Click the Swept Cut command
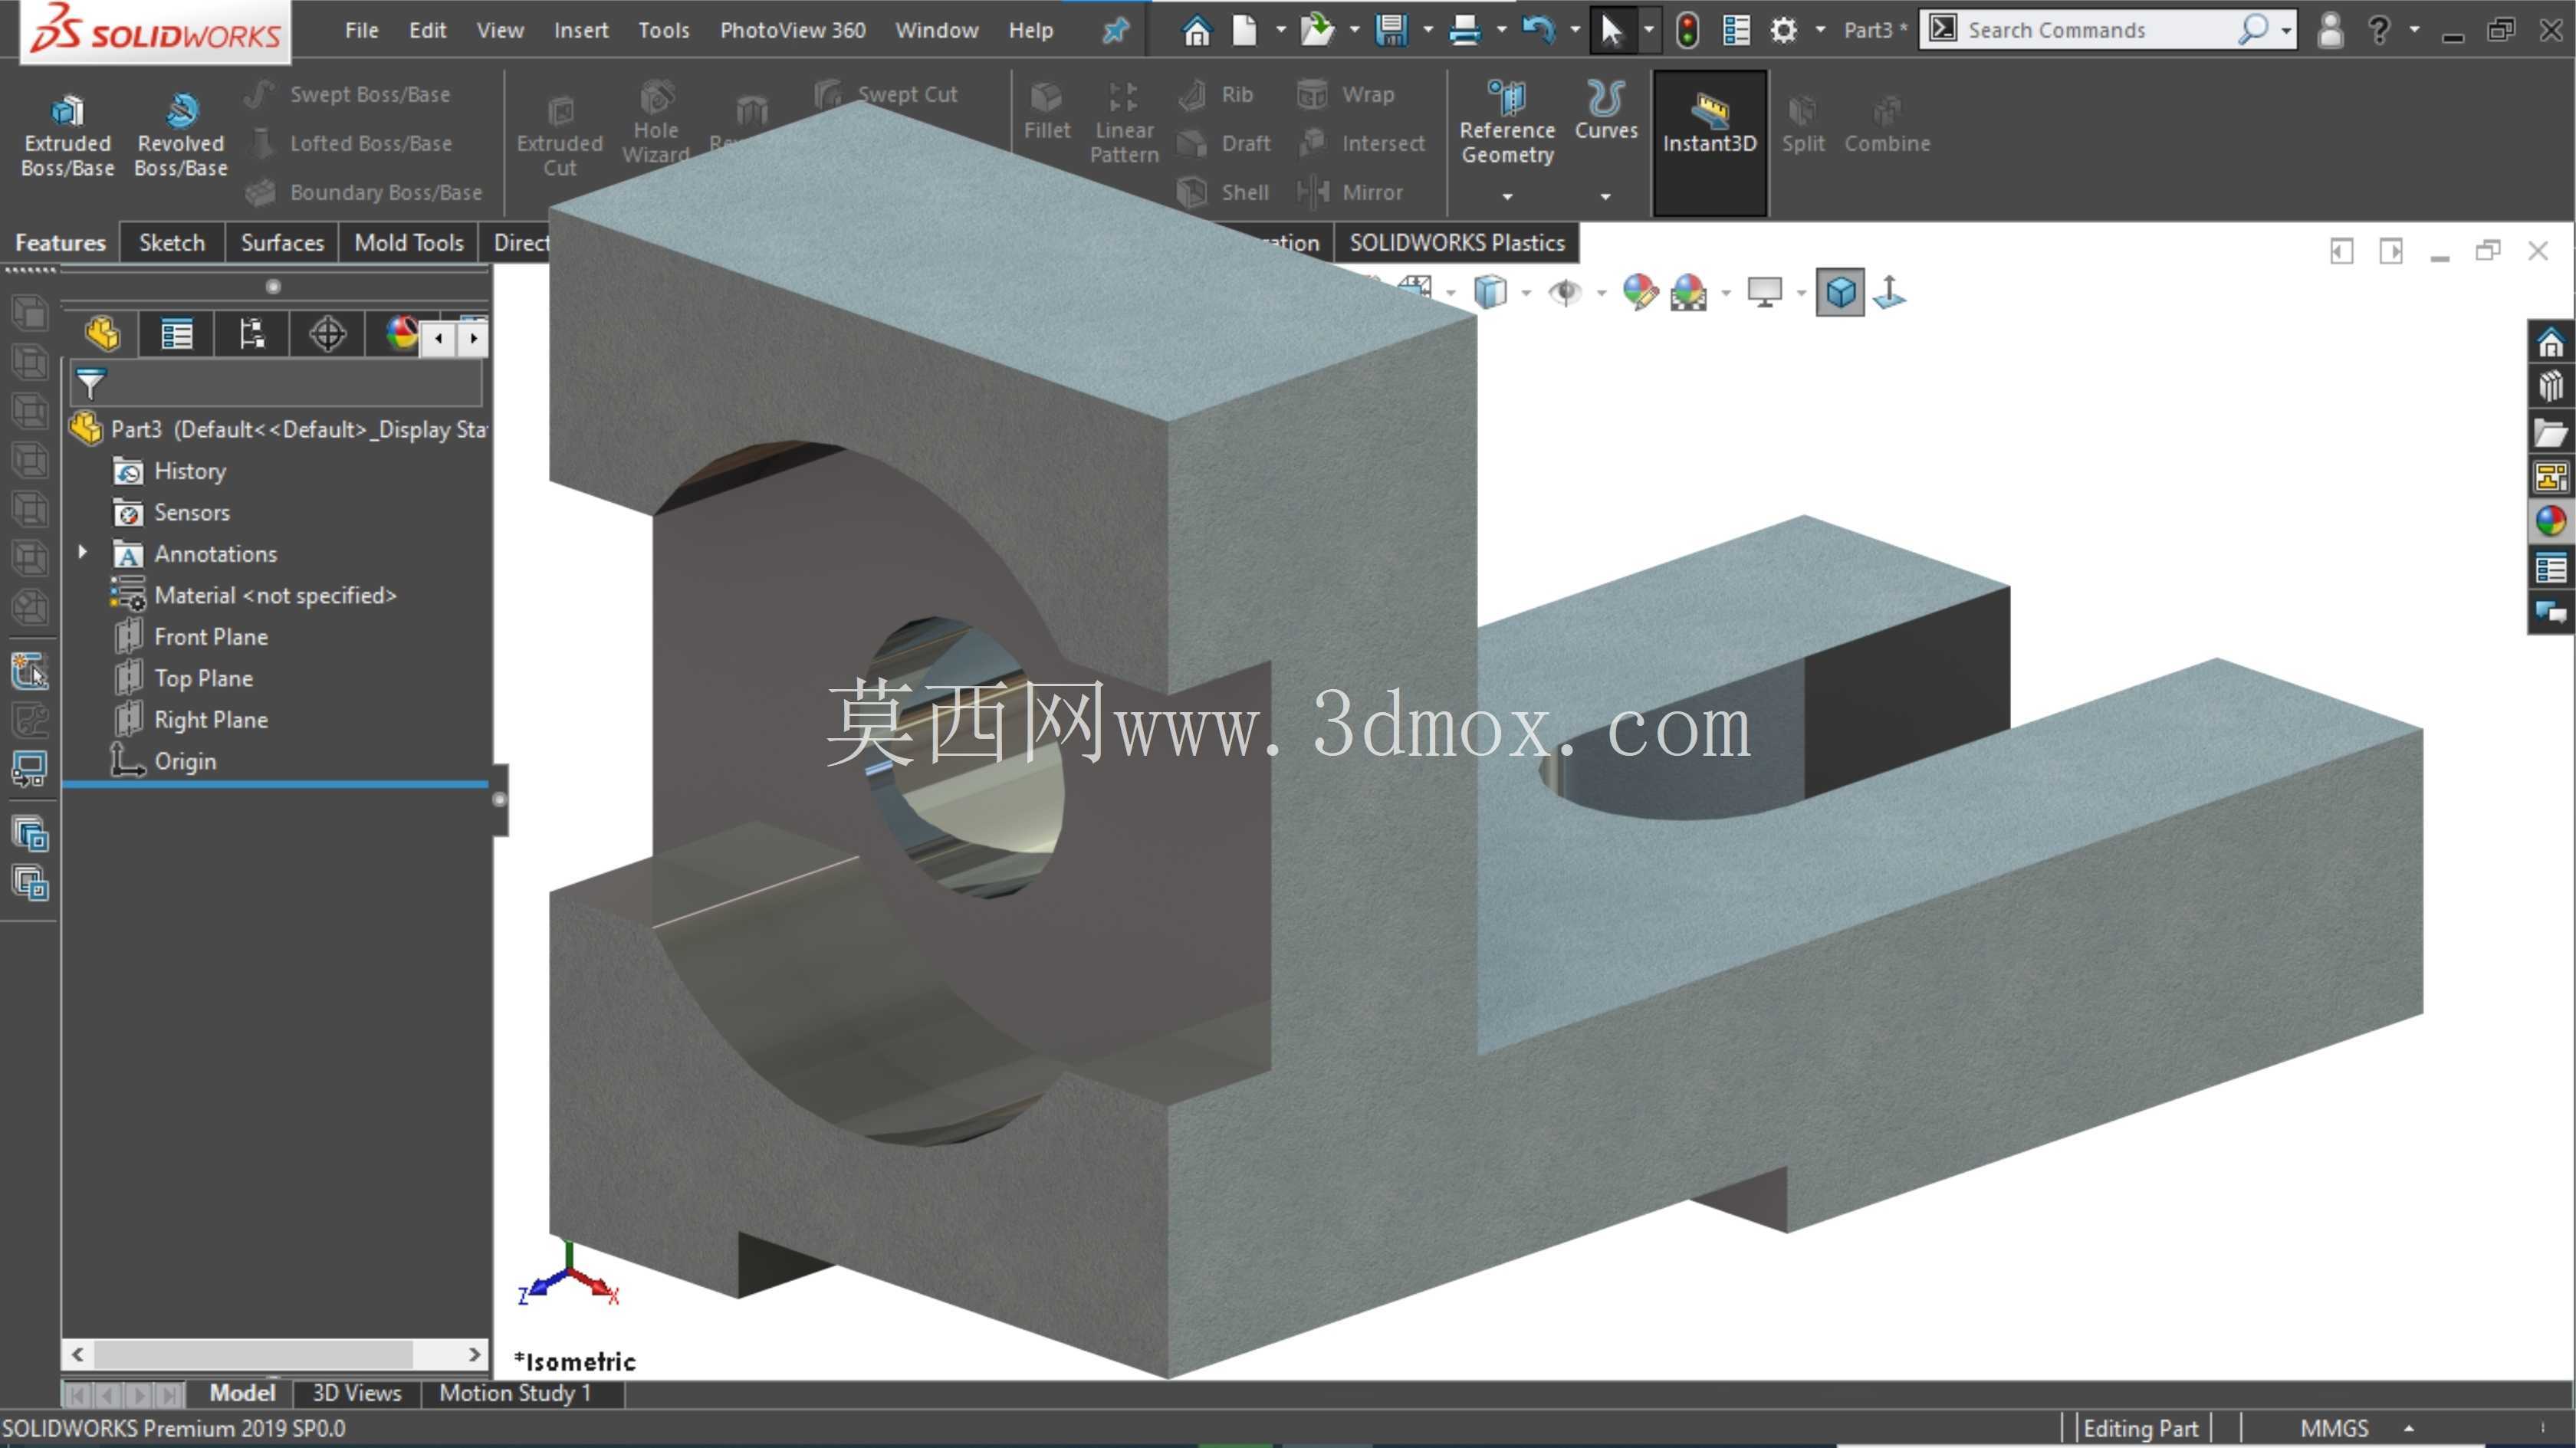This screenshot has height=1448, width=2576. tap(886, 94)
